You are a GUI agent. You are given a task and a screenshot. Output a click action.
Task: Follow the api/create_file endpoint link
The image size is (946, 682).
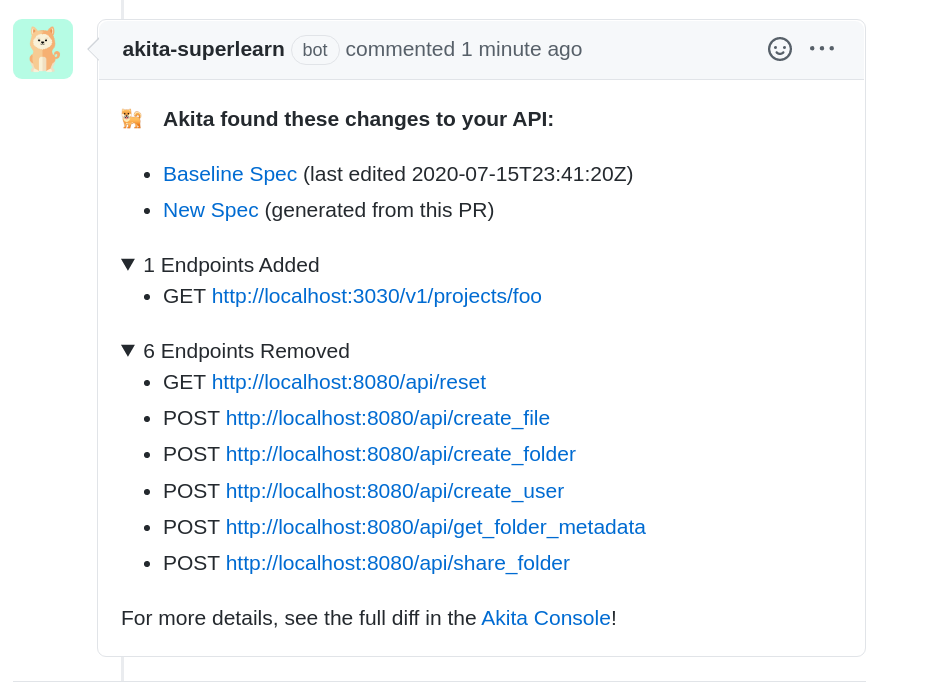(x=387, y=418)
